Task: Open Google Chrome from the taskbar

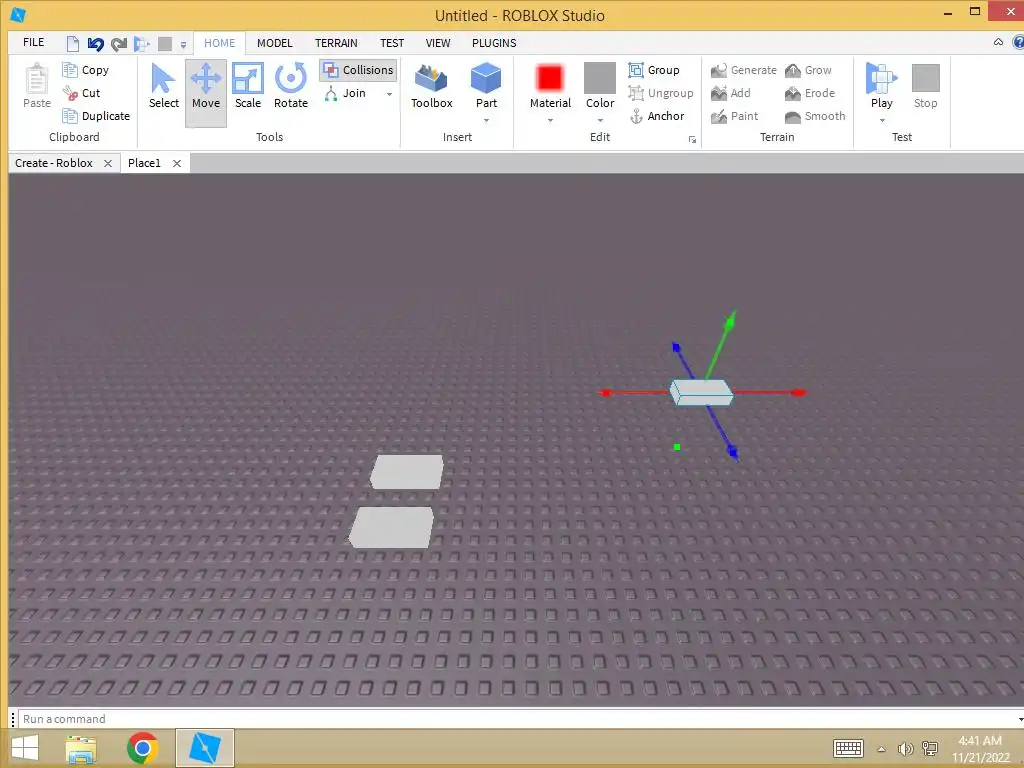Action: click(142, 748)
